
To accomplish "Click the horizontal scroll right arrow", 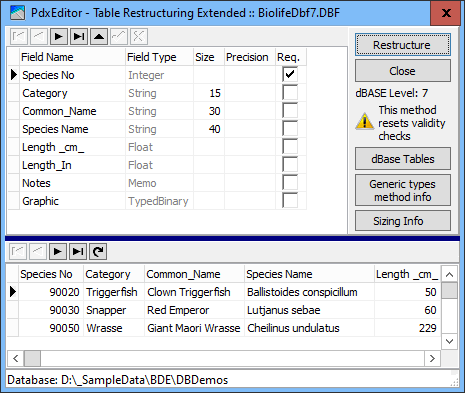I will click(432, 358).
